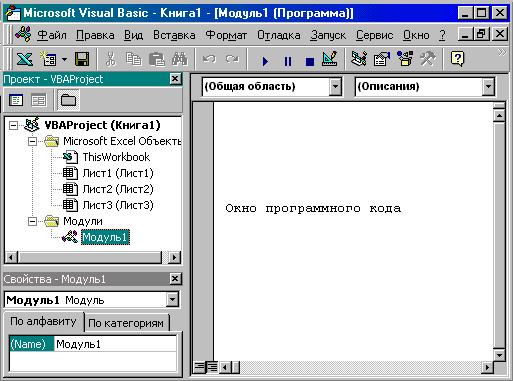
Task: Collapse the VBAProject (Книга1) node
Action: pyautogui.click(x=13, y=126)
